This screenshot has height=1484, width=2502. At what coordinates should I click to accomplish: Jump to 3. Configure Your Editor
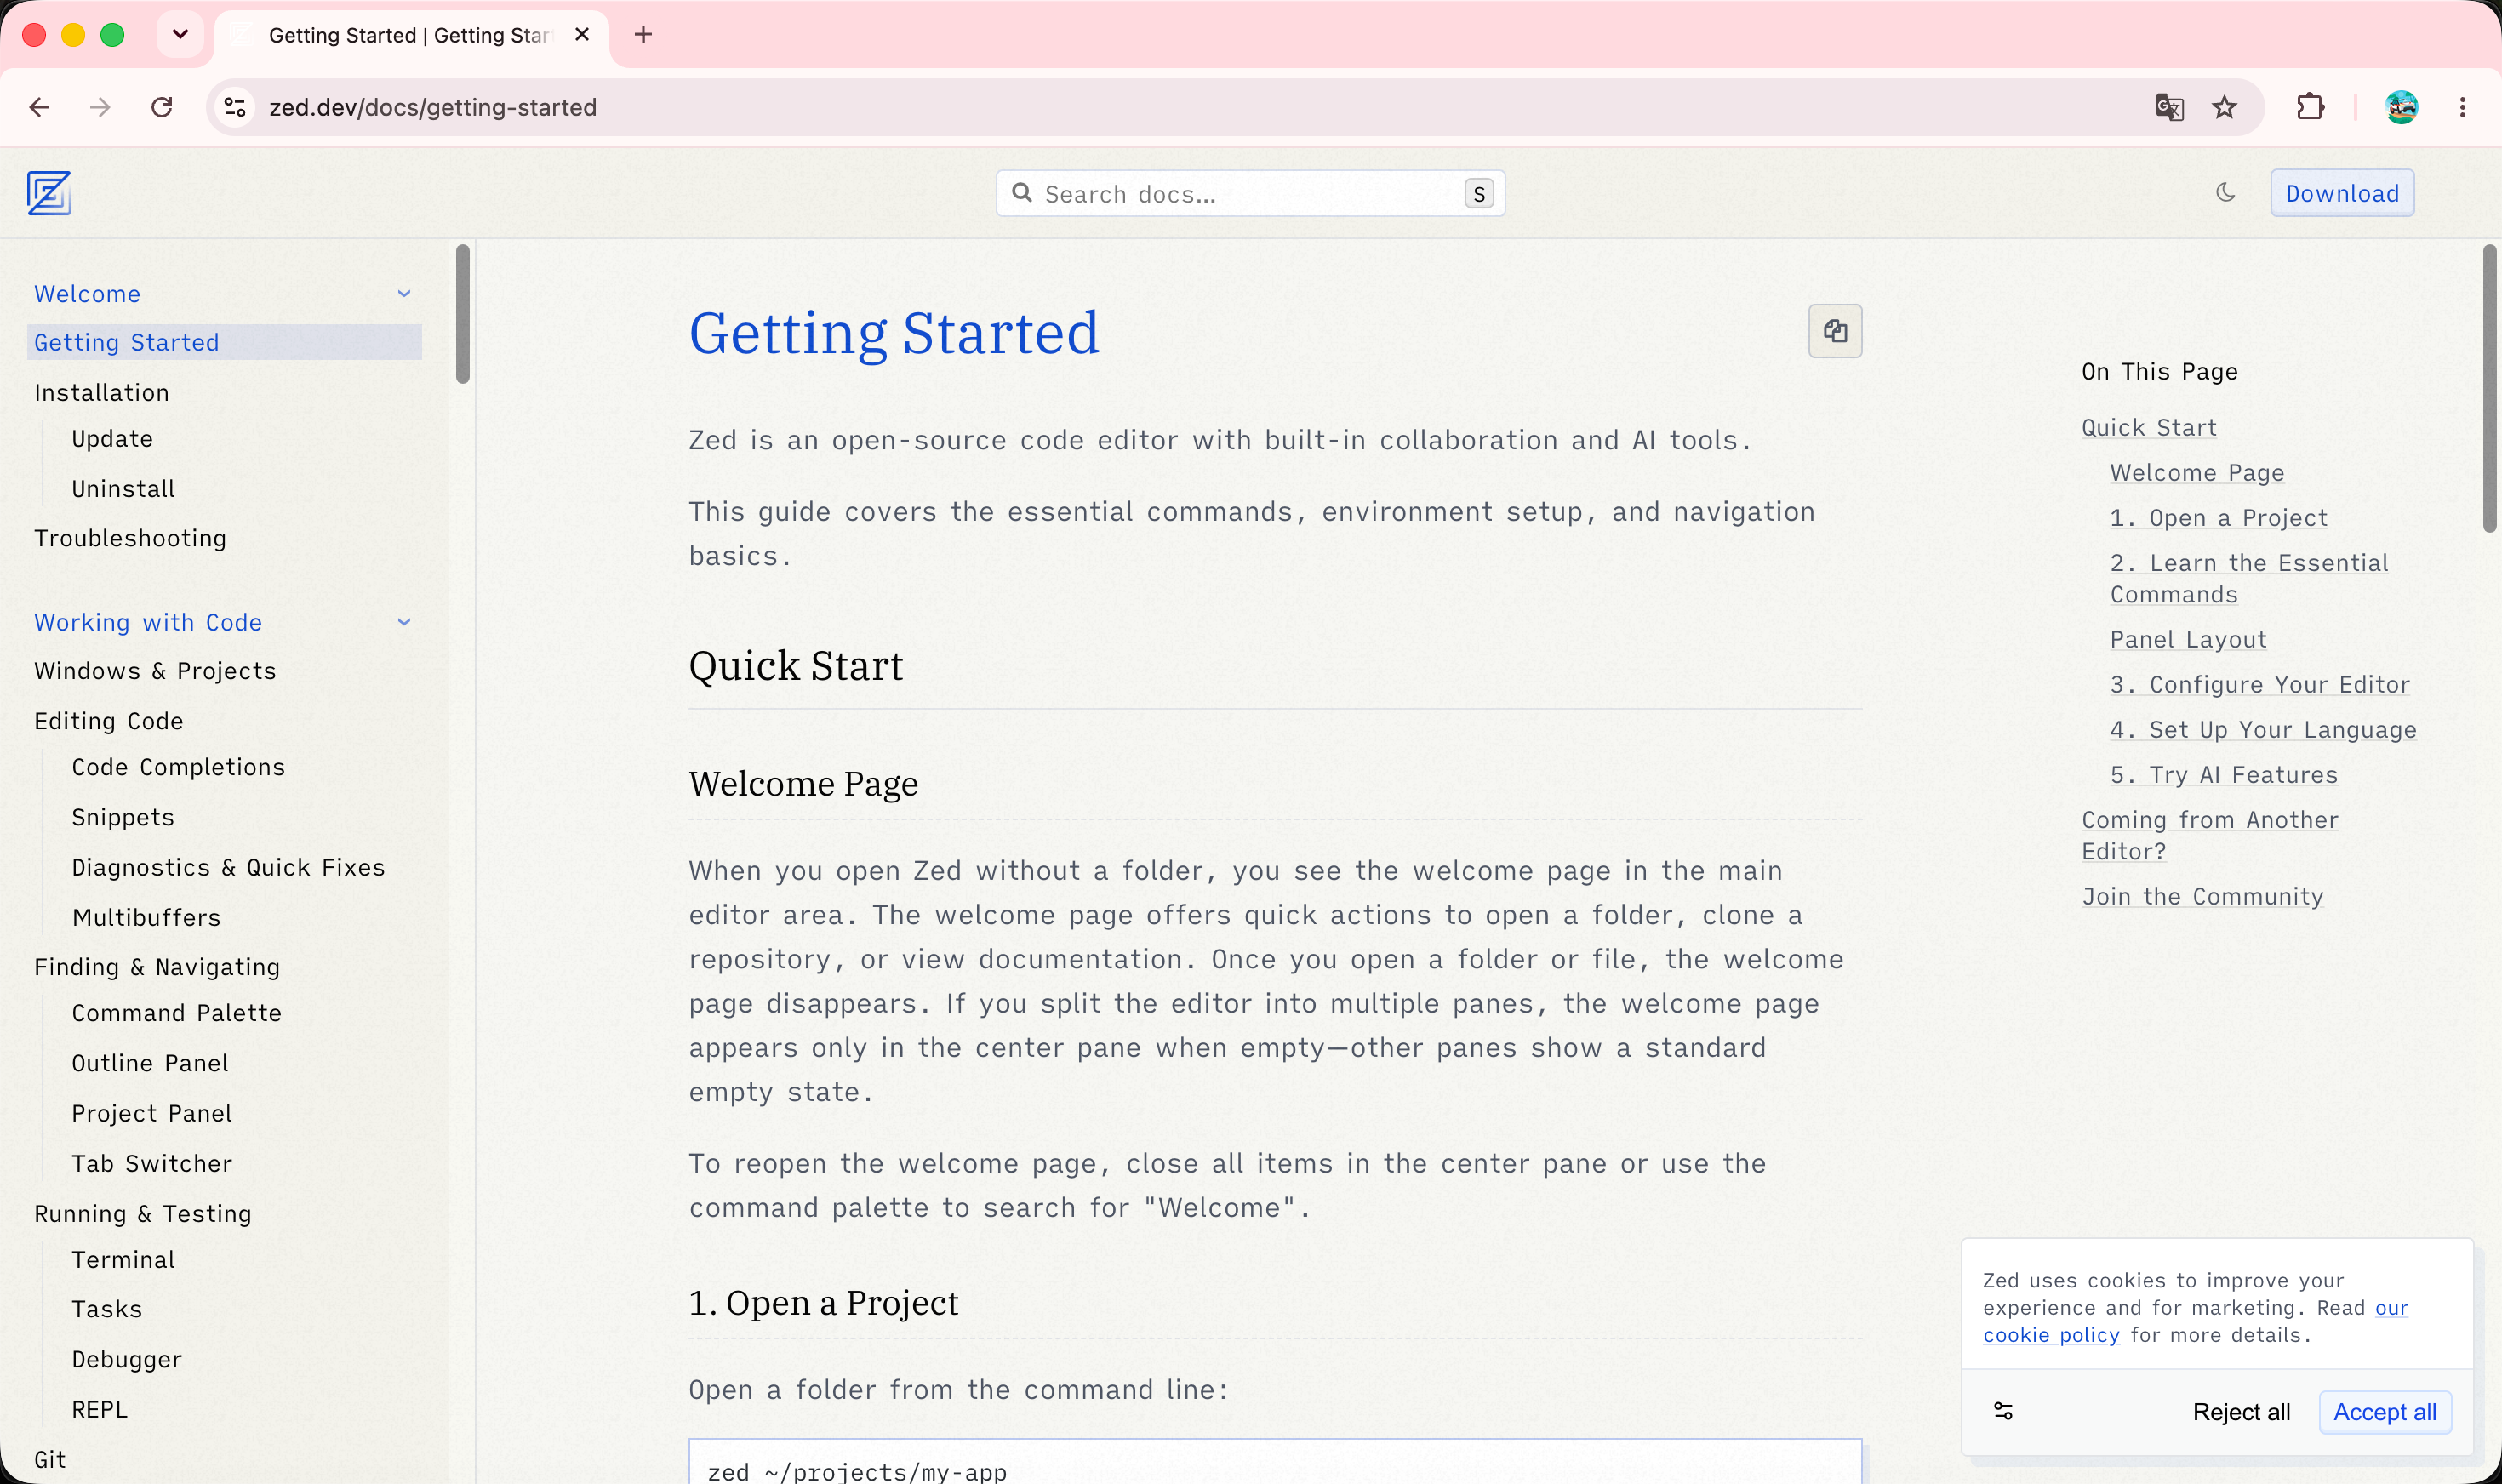pos(2260,684)
